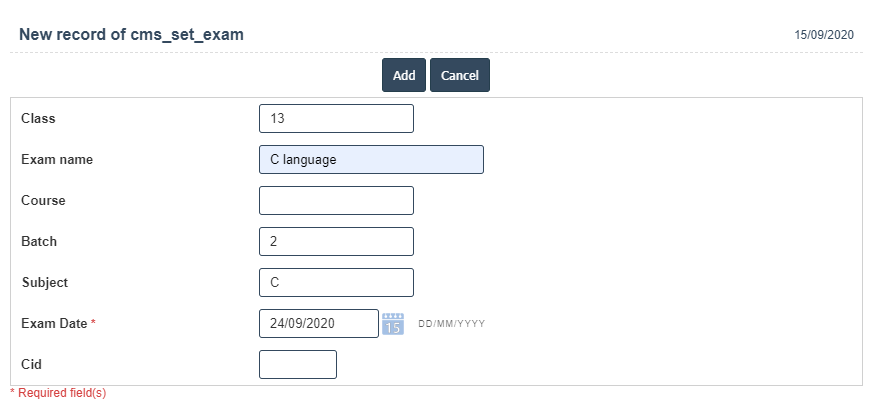Focus the Class input field
This screenshot has width=873, height=413.
[x=336, y=118]
